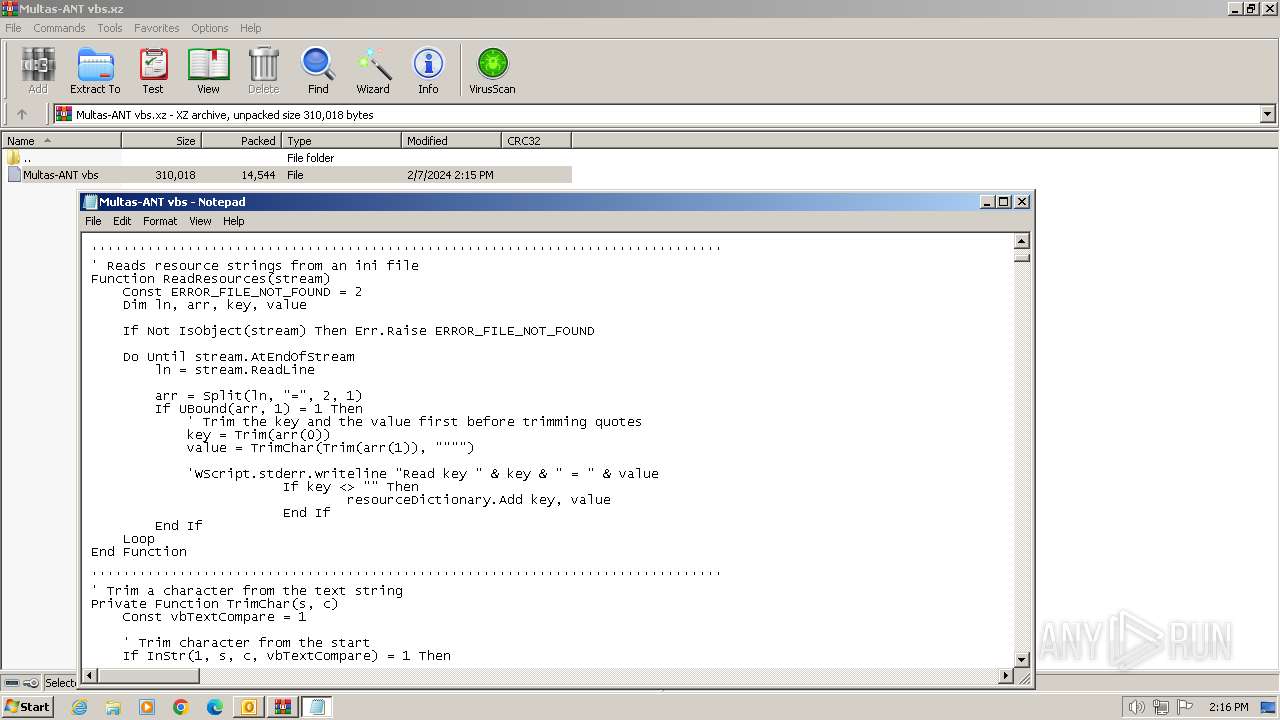
Task: Sort file list by CRC32 column
Action: click(536, 141)
